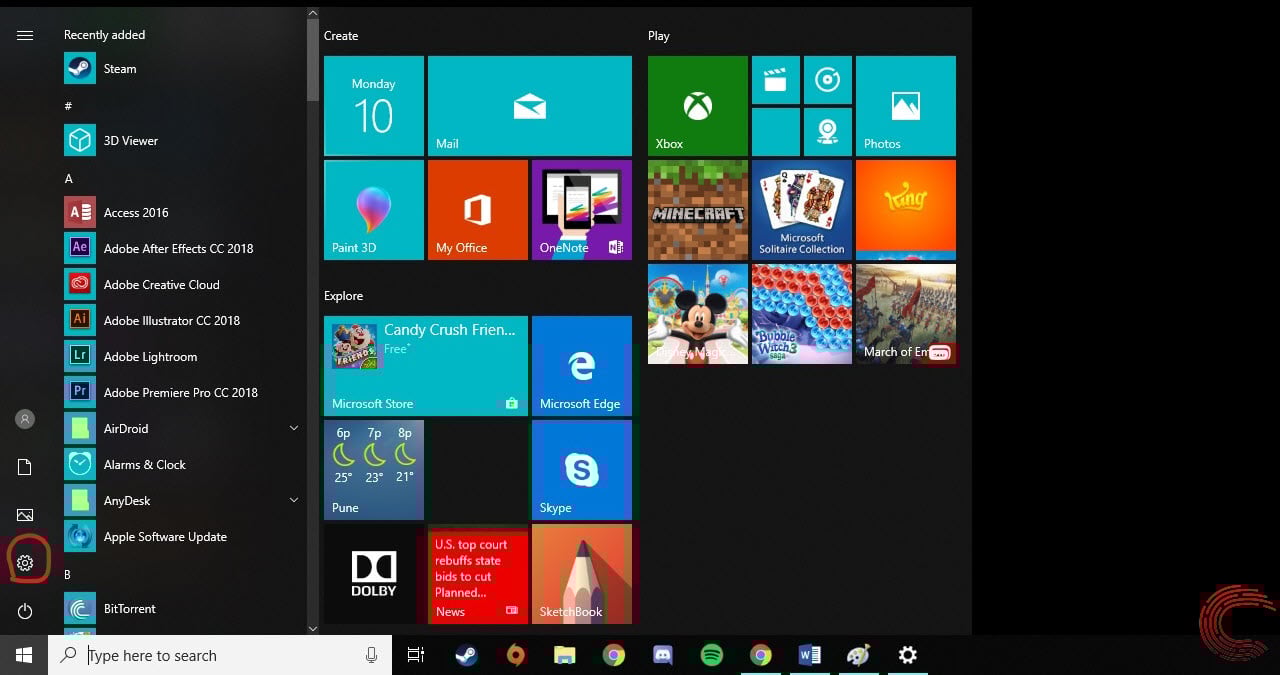Image resolution: width=1280 pixels, height=675 pixels.
Task: Click the Power button in Start
Action: click(x=25, y=611)
